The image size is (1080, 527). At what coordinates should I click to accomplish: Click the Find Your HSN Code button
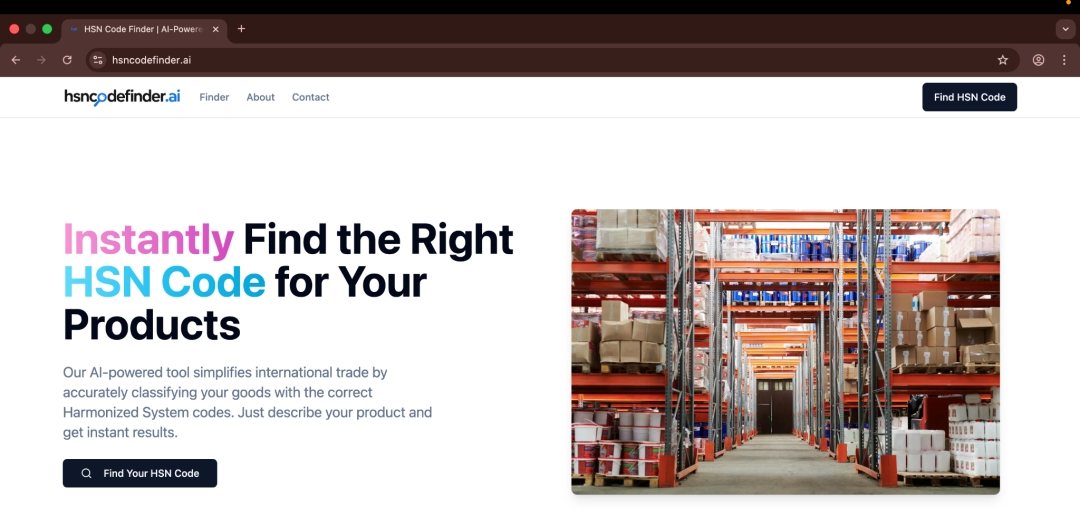pyautogui.click(x=140, y=473)
